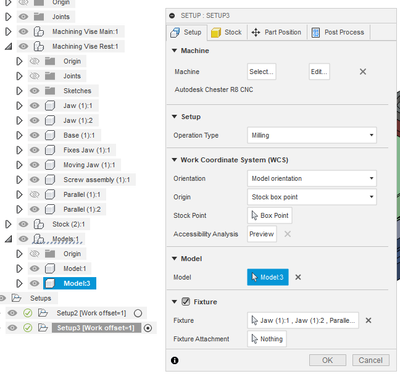Clear the Fixture selection with the X
This screenshot has height=374, width=400.
point(368,320)
